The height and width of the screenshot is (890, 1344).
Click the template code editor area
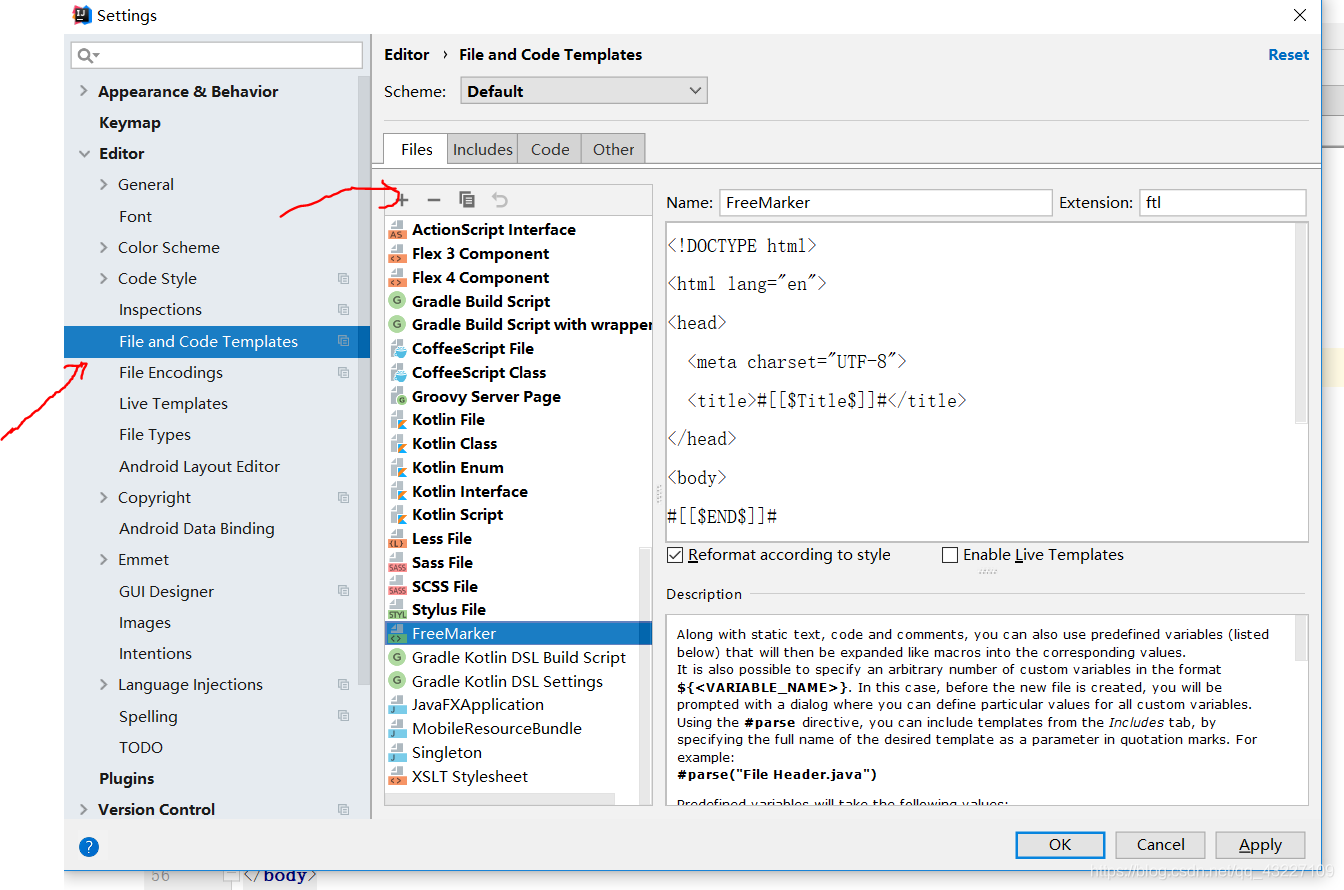pos(987,382)
